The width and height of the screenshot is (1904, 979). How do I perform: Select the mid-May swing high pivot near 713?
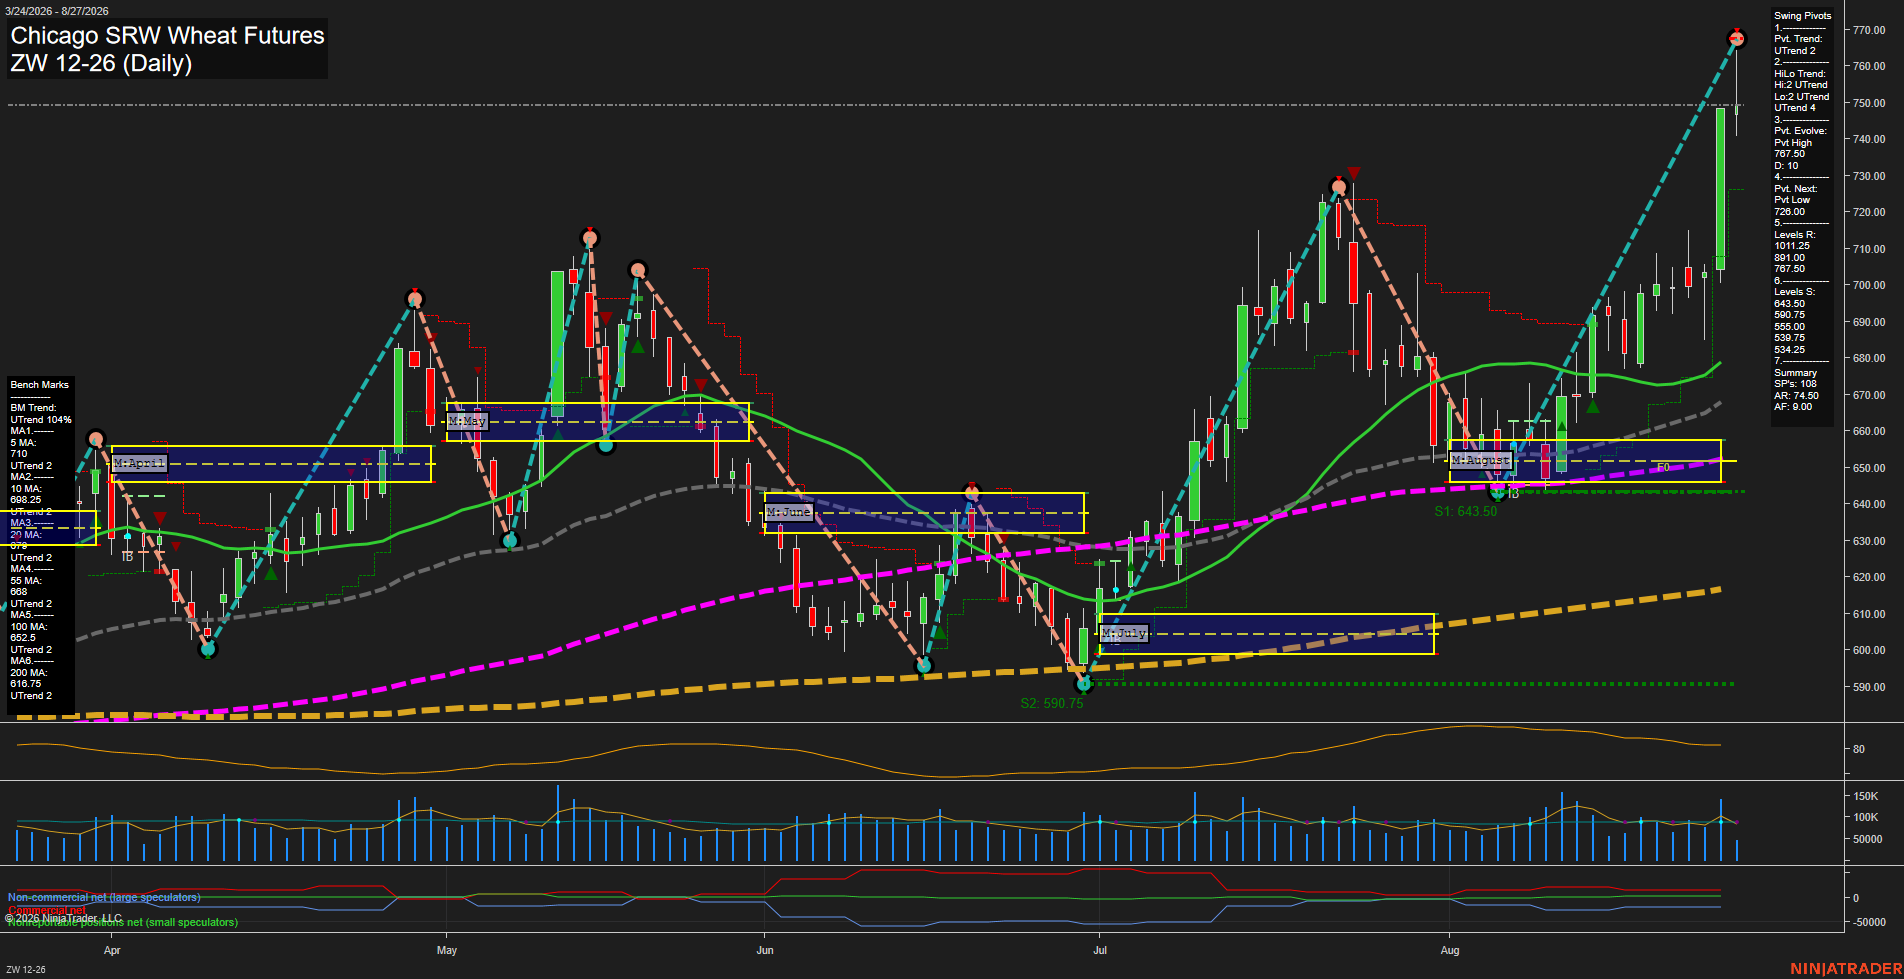(590, 238)
